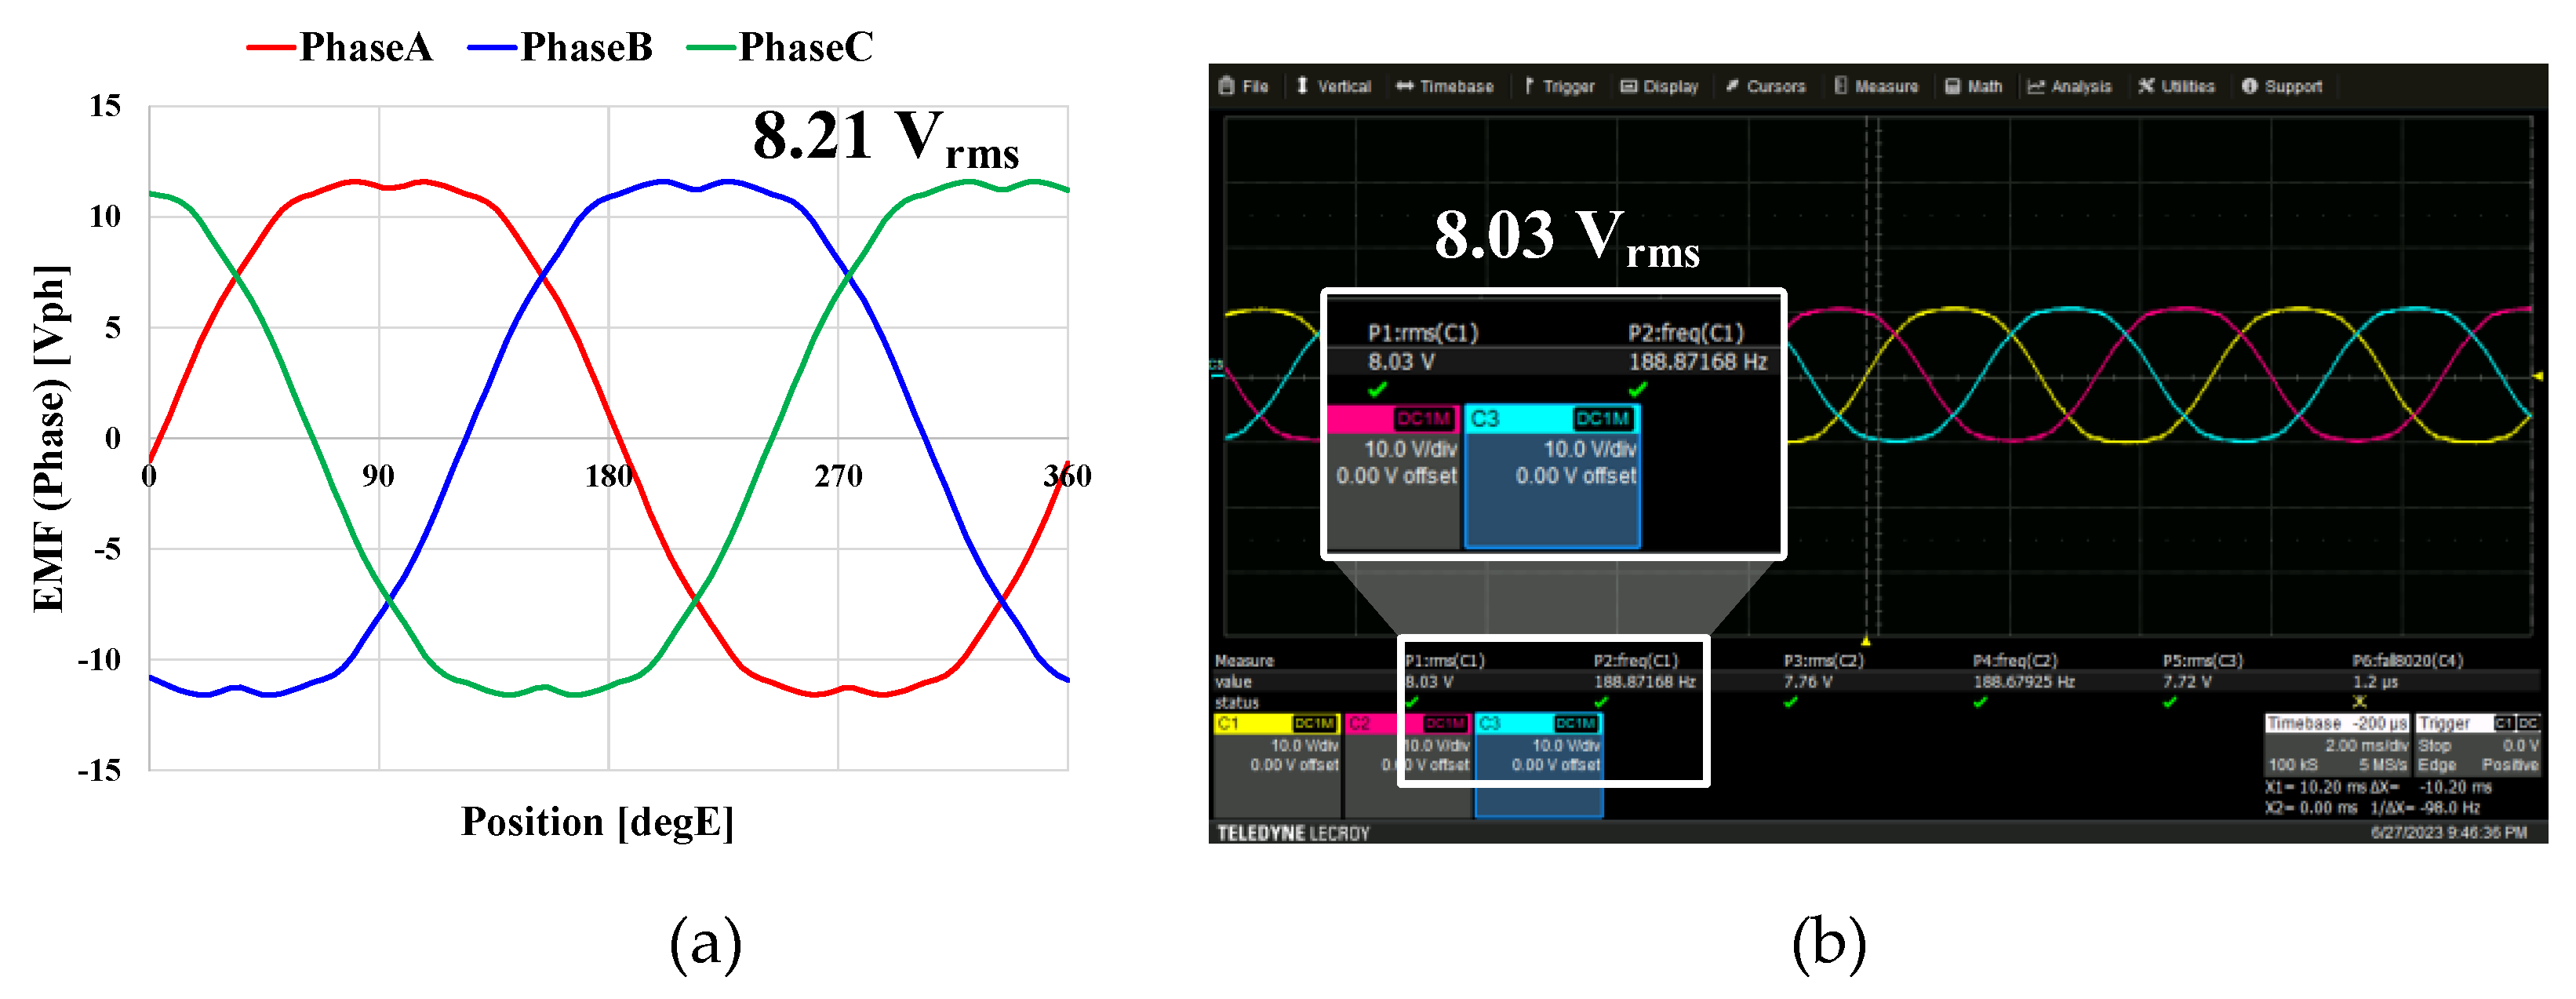Viewport: 2576px width, 999px height.
Task: Click the Timebase horizontal arrow icon
Action: point(1405,86)
